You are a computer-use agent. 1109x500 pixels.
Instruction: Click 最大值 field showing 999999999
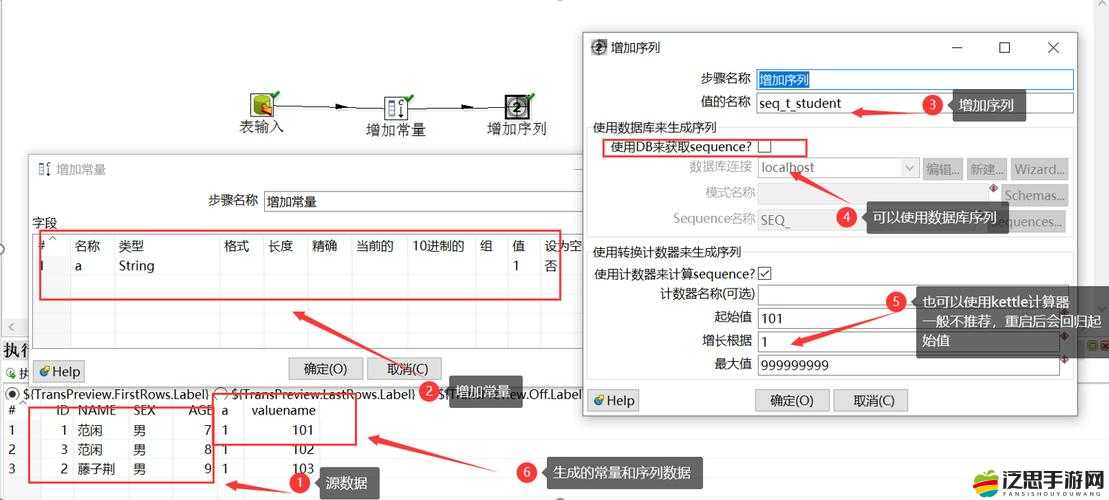(x=908, y=365)
